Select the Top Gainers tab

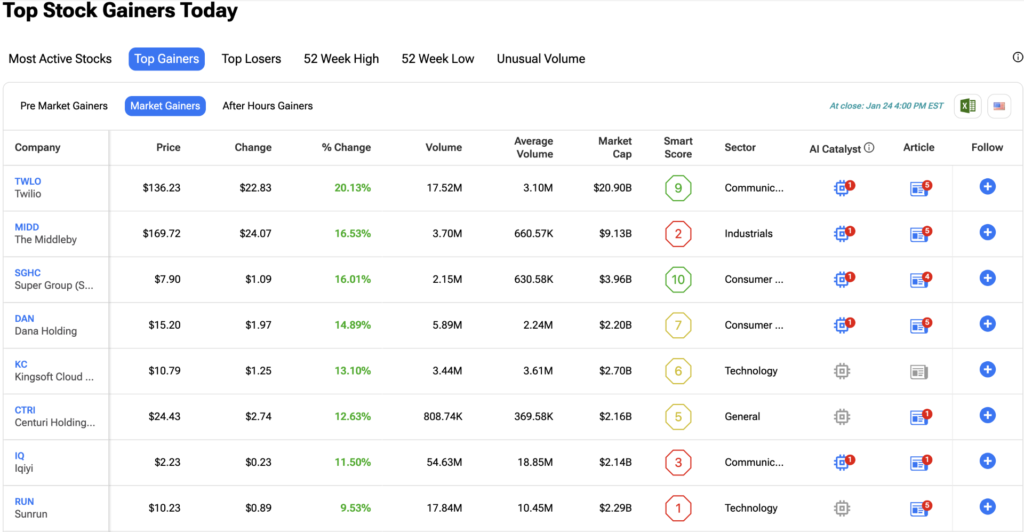click(x=167, y=59)
